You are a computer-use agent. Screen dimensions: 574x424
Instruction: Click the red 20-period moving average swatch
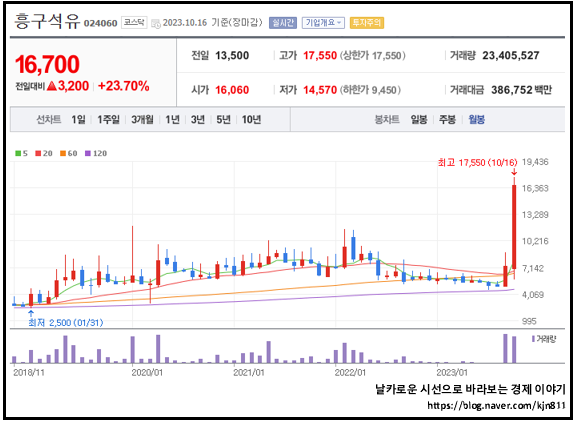click(x=38, y=153)
